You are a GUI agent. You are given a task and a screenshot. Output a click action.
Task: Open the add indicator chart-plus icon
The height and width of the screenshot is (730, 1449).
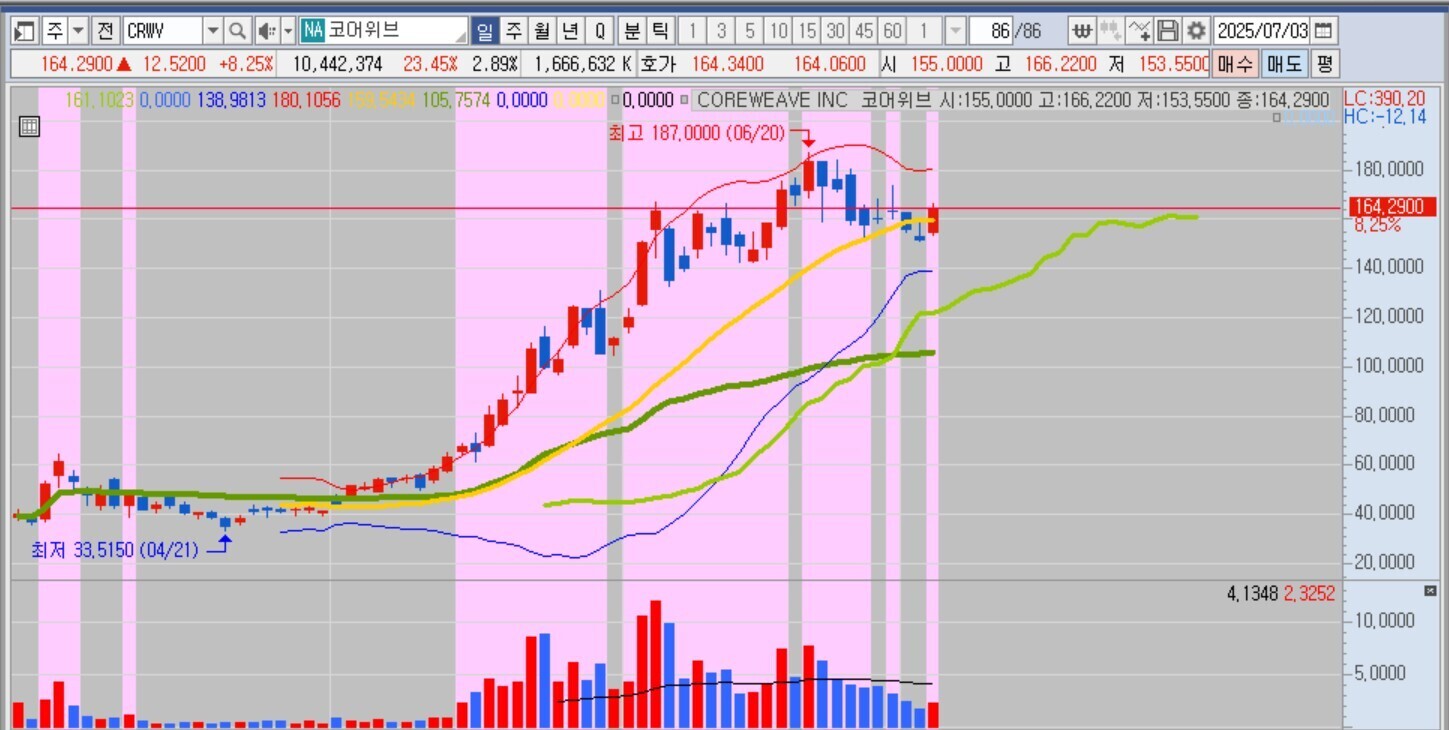pos(1139,31)
